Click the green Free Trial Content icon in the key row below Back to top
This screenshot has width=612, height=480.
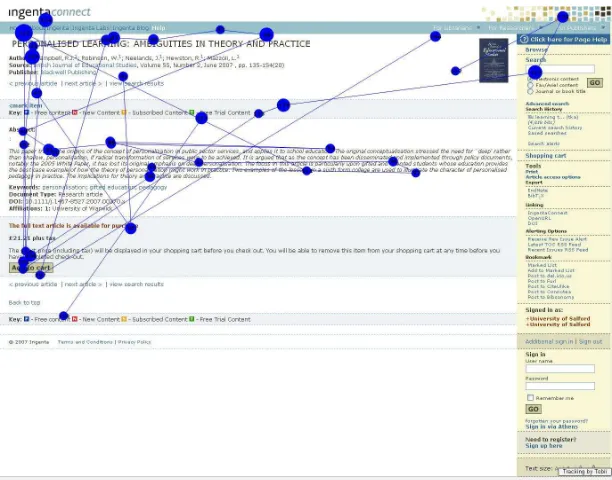tap(192, 319)
